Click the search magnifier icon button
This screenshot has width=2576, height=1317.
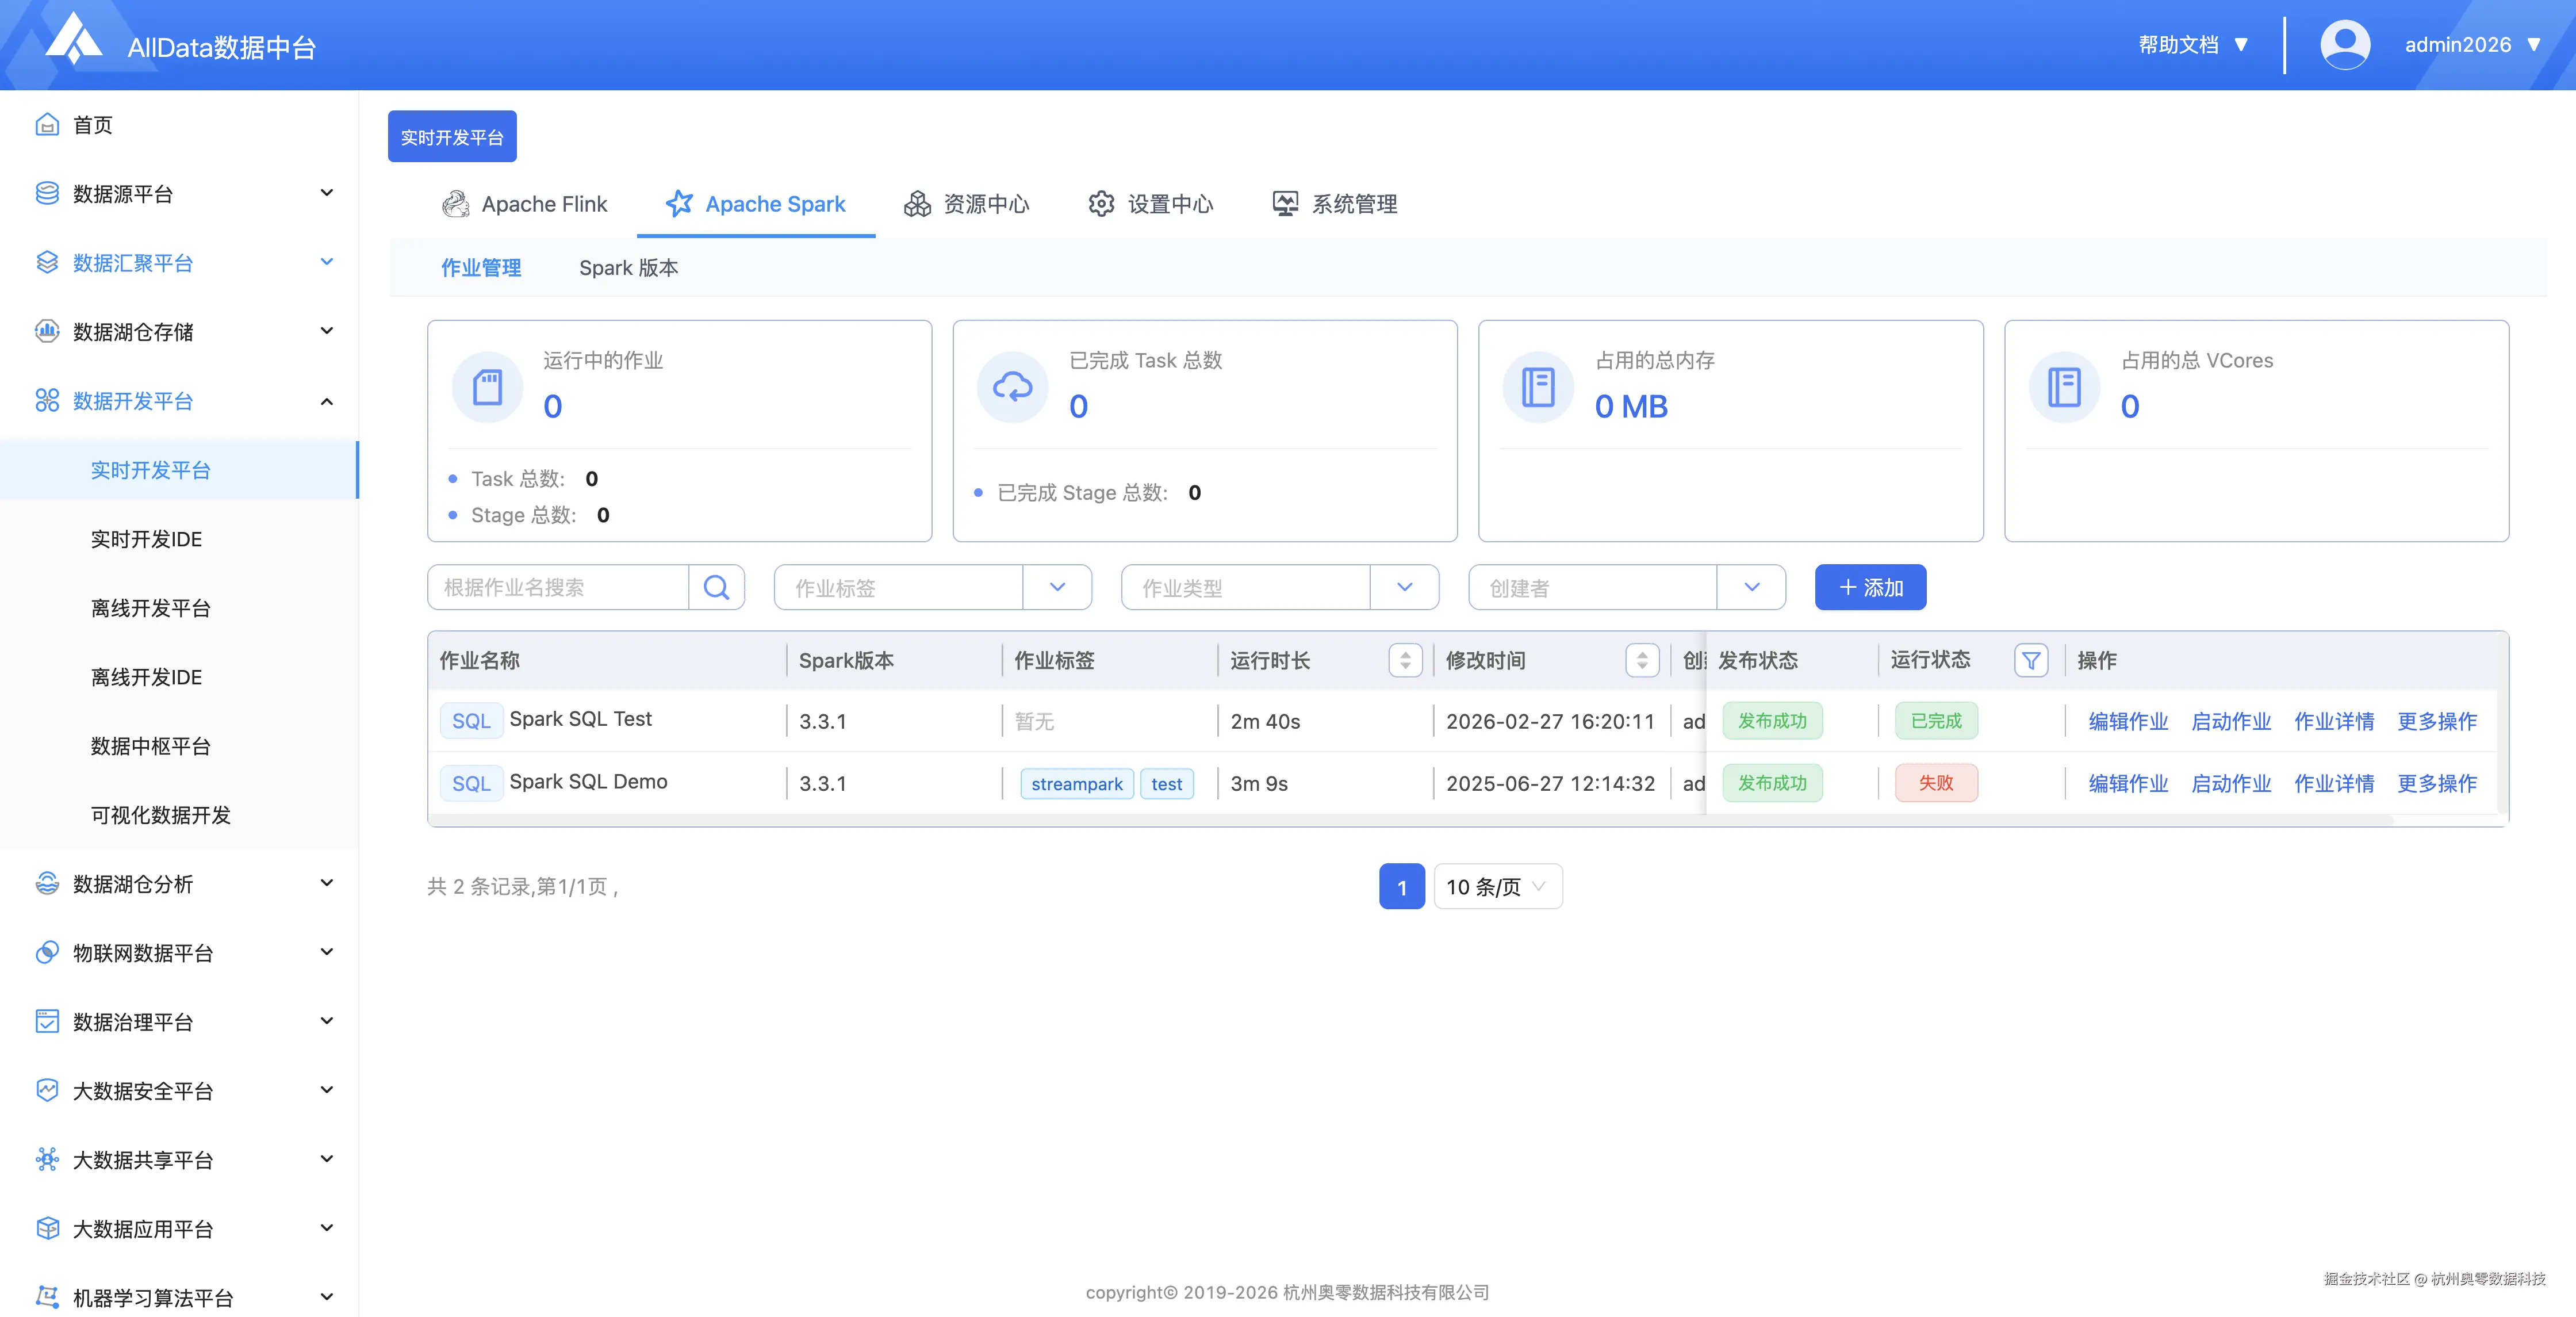coord(716,587)
